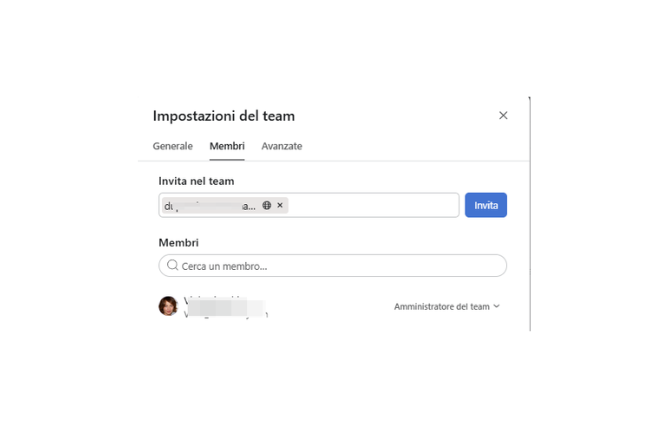The image size is (668, 428).
Task: Click the magnifier icon in member search
Action: 173,266
